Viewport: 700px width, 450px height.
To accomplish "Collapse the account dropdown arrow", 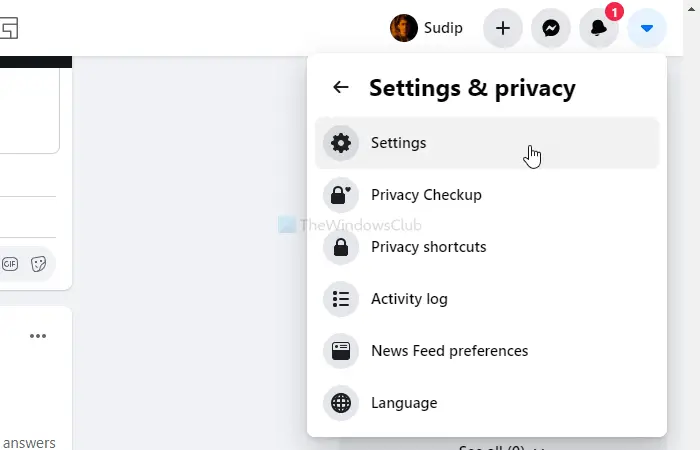I will (x=647, y=28).
